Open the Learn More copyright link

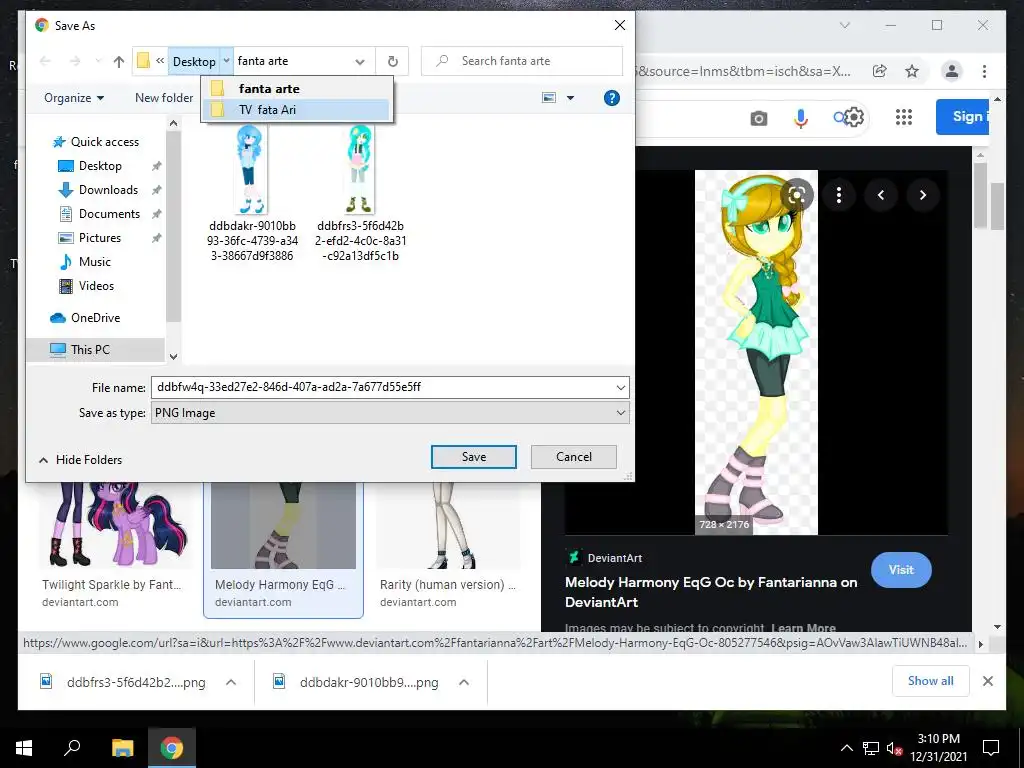click(x=803, y=628)
